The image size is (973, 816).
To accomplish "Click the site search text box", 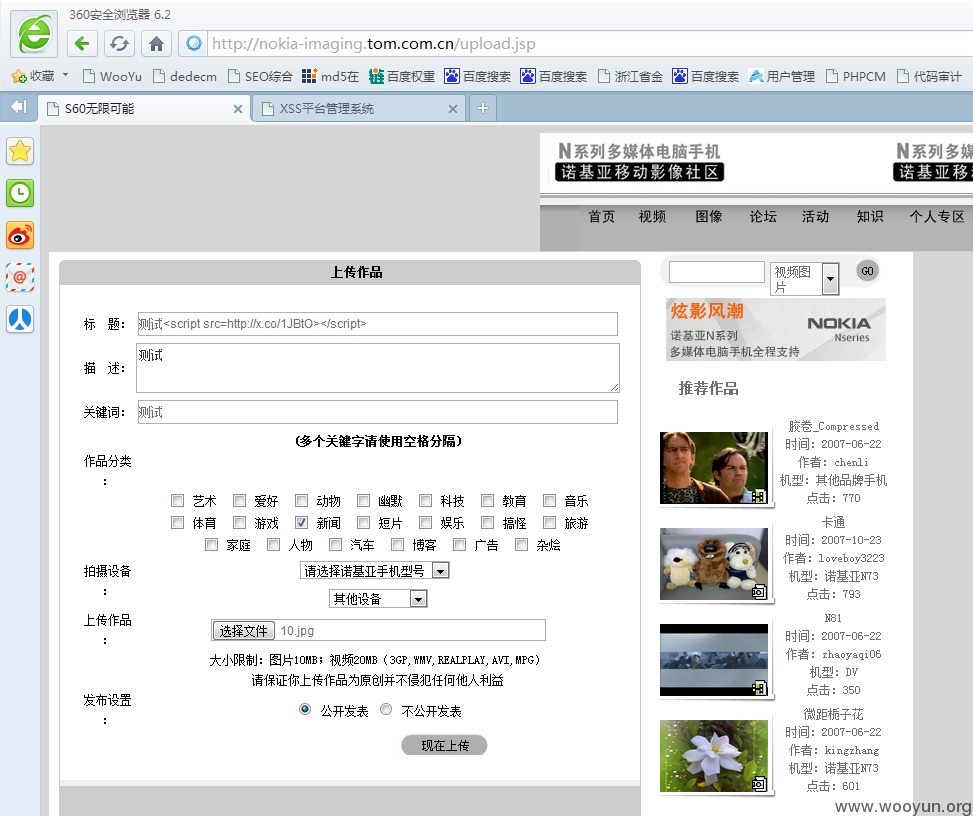I will pos(717,272).
